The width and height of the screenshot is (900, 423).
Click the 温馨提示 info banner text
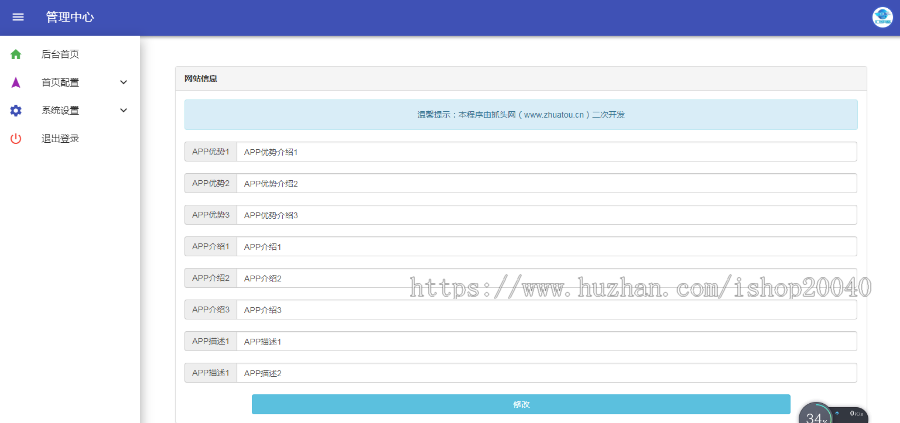[x=521, y=115]
